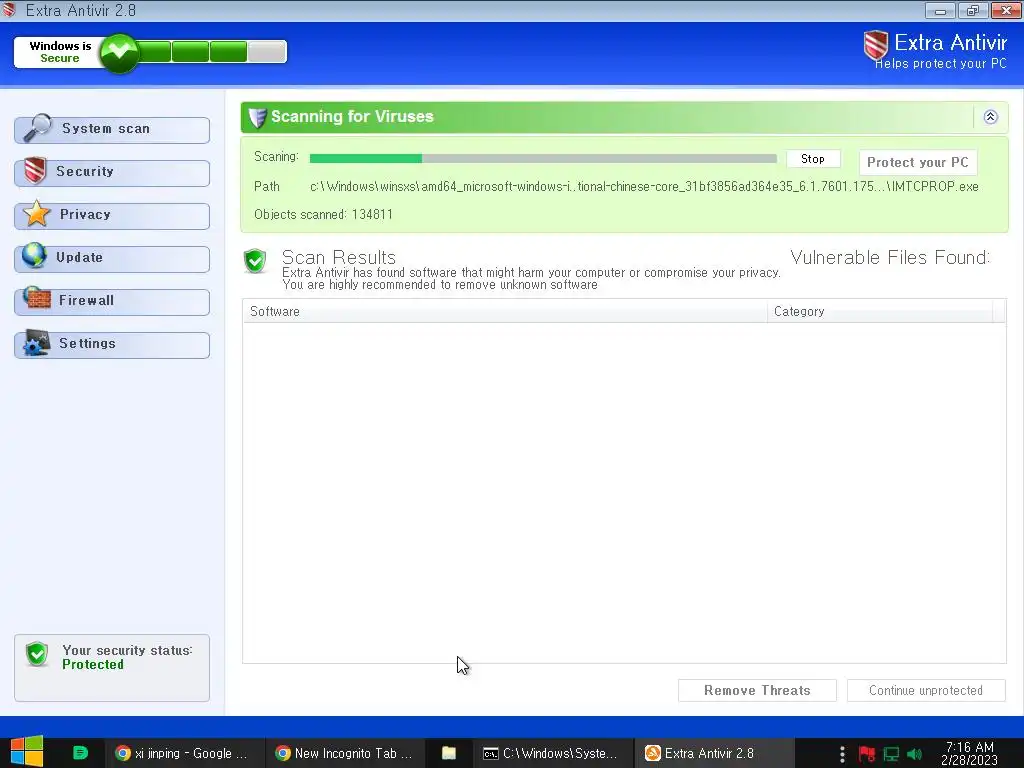Click the title bar app icon
Viewport: 1024px width, 768px height.
(9, 10)
